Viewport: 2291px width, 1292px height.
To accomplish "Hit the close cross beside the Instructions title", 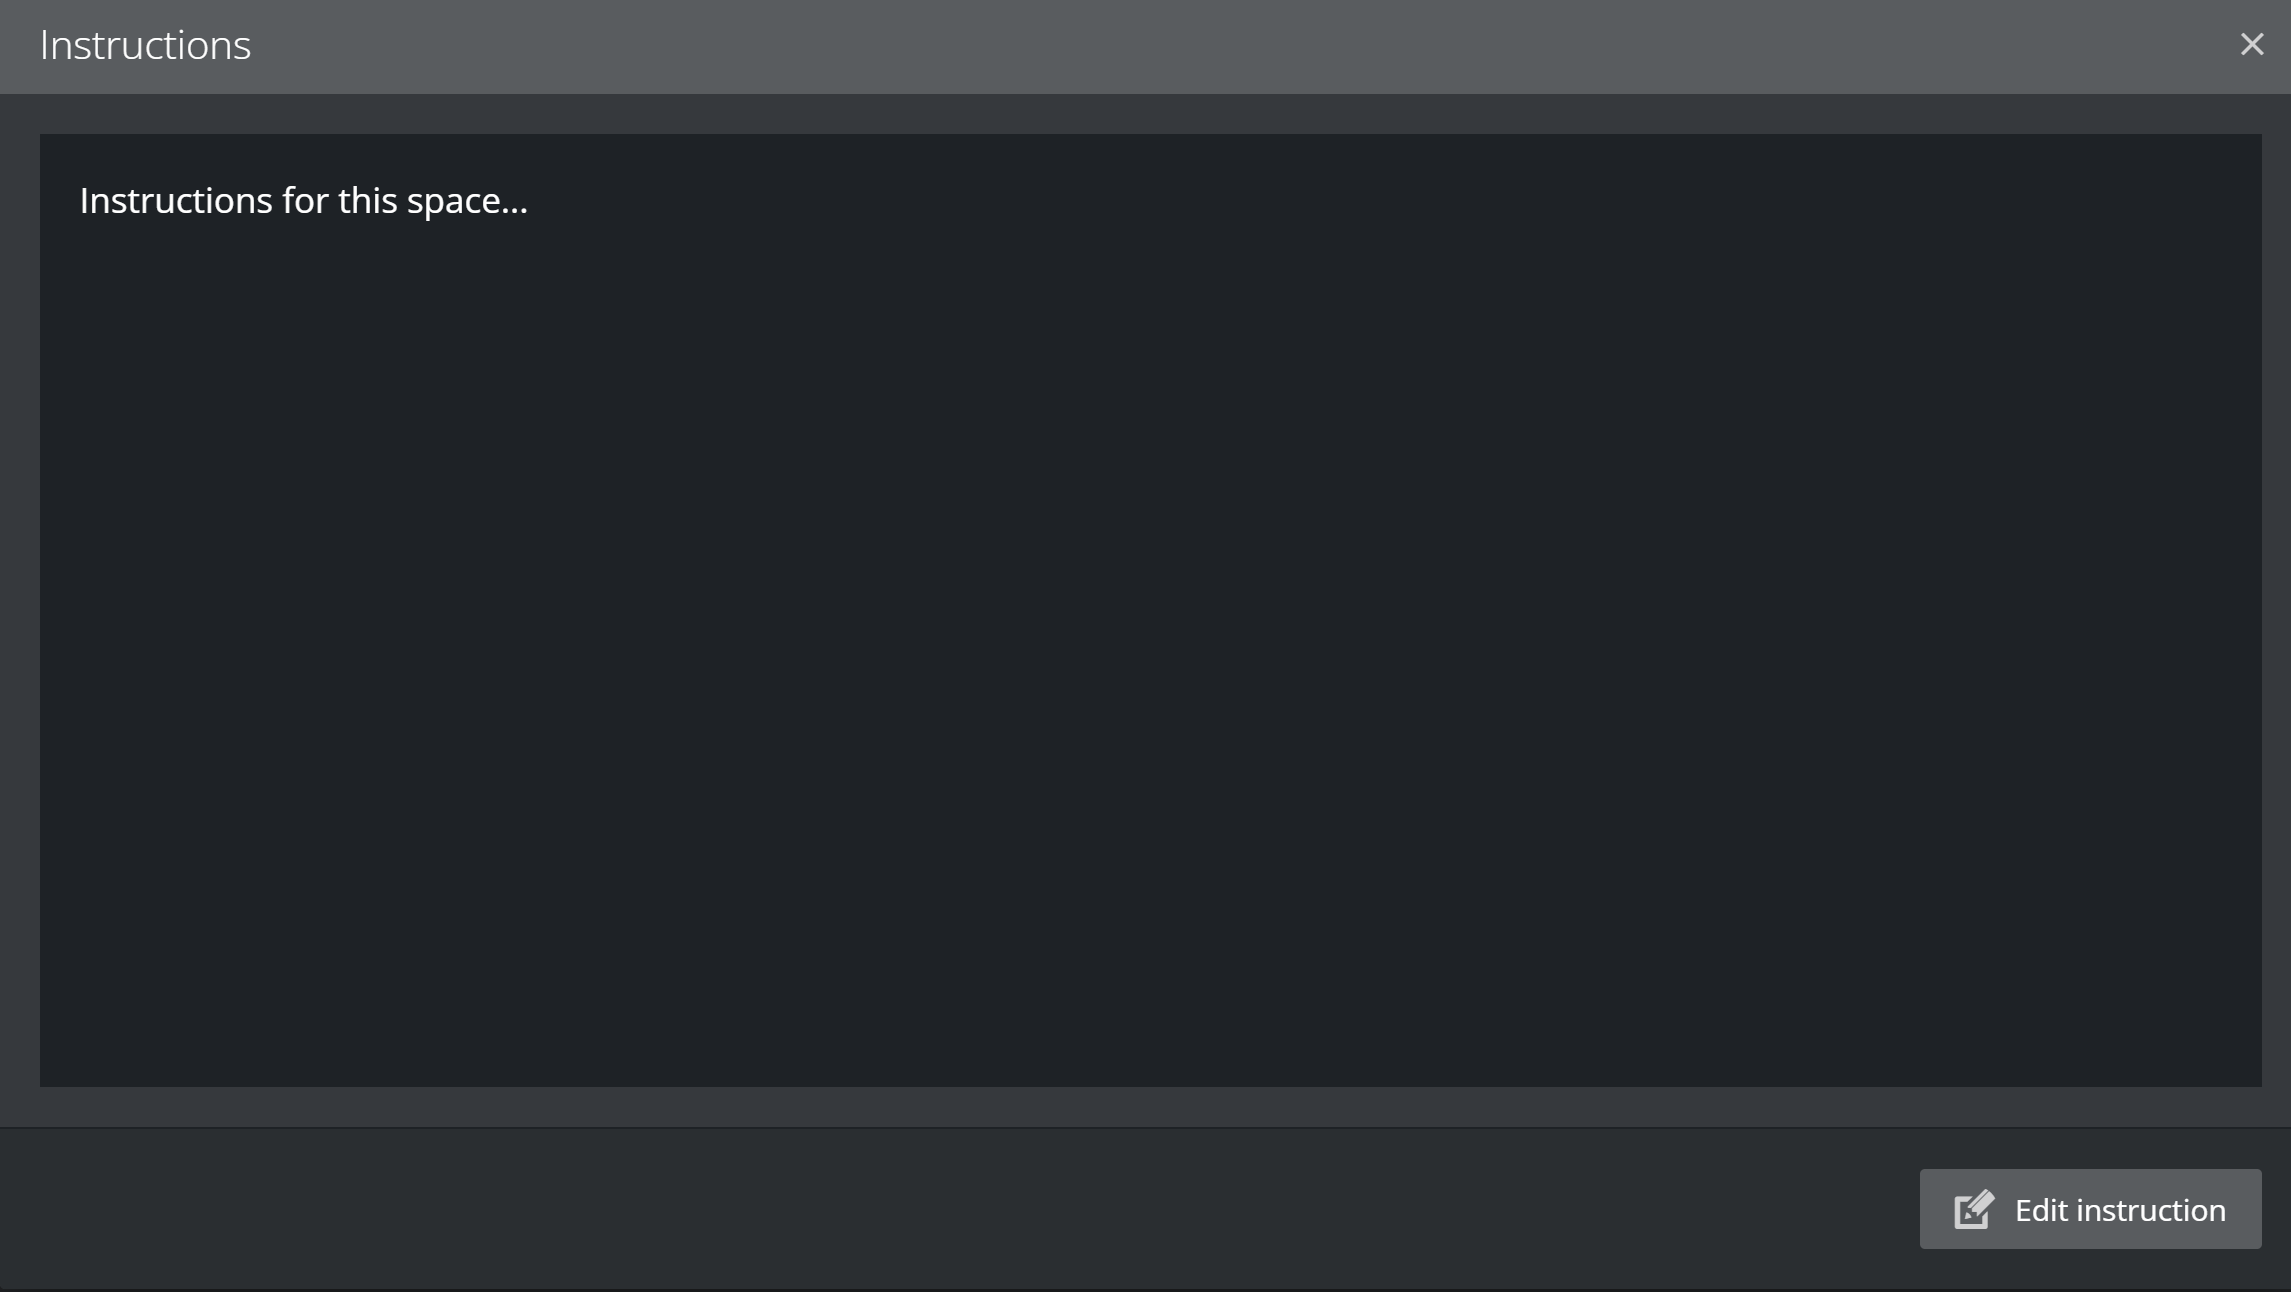I will click(2251, 44).
